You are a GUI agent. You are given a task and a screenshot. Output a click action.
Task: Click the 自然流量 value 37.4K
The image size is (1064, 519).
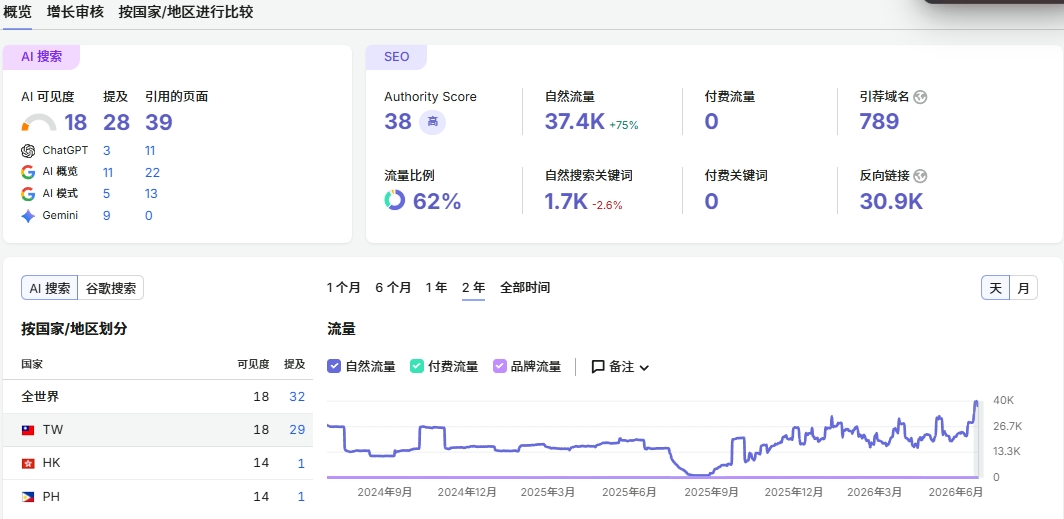pos(575,121)
